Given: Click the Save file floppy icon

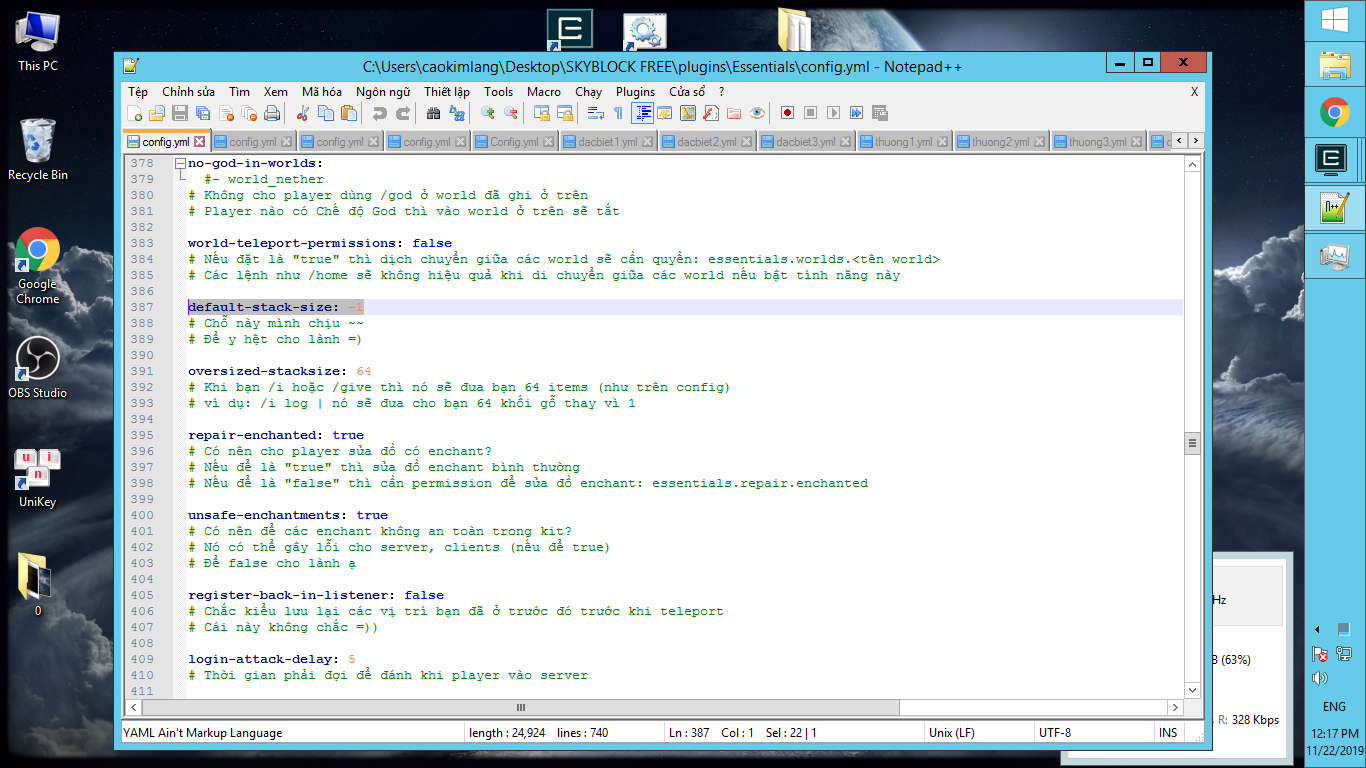Looking at the screenshot, I should pyautogui.click(x=180, y=113).
